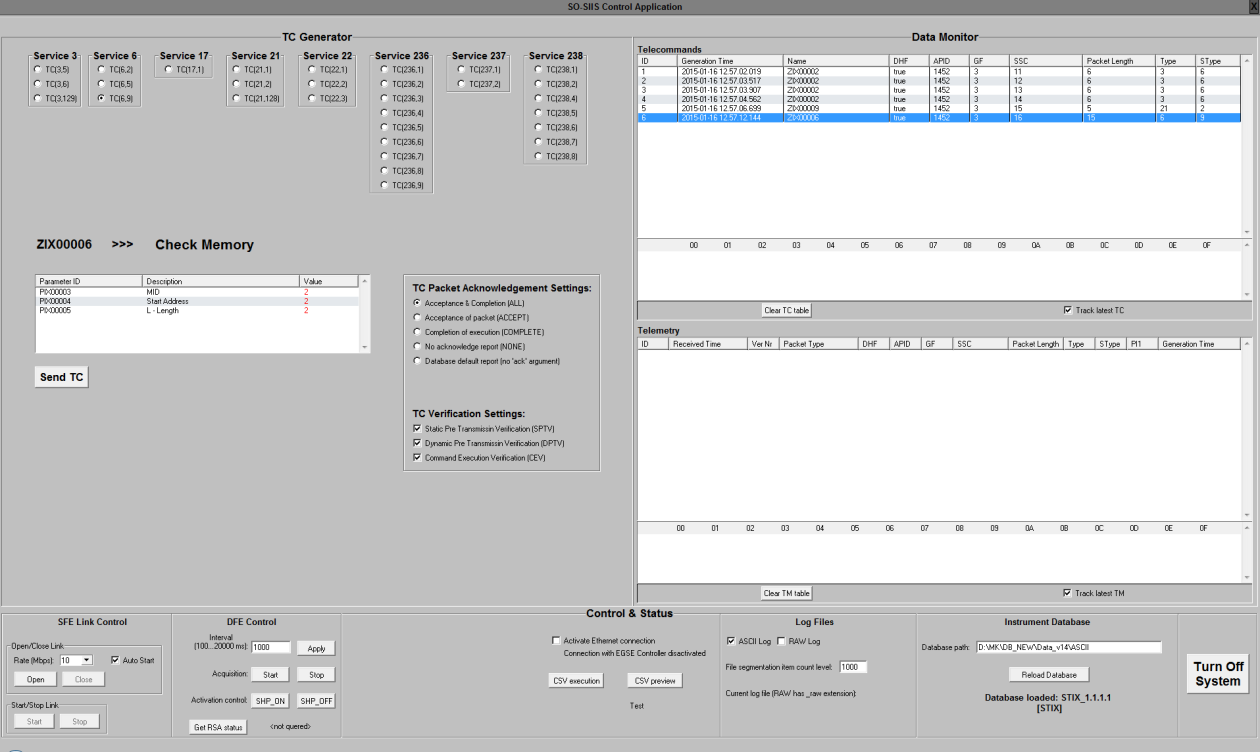Open CSV preview
1260x752 pixels.
point(655,681)
